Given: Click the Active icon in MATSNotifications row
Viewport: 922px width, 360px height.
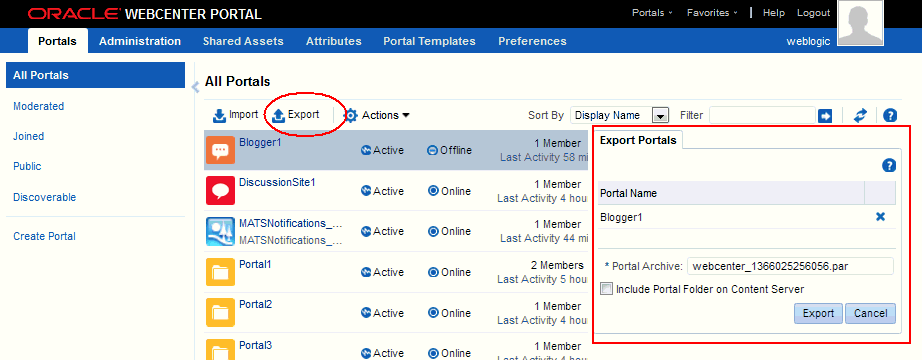Looking at the screenshot, I should pos(366,232).
